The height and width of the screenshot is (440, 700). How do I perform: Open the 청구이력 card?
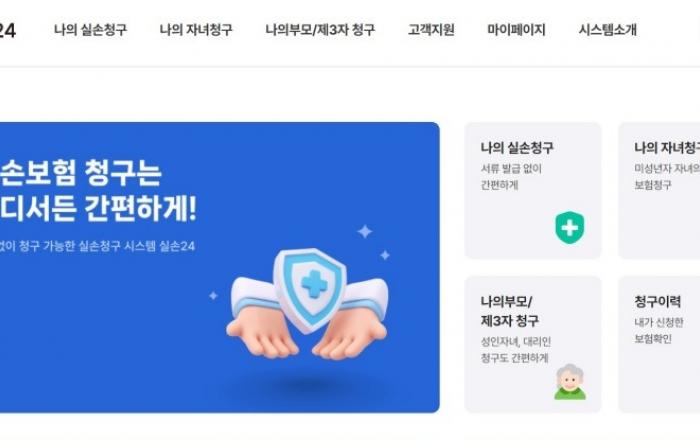coord(659,344)
